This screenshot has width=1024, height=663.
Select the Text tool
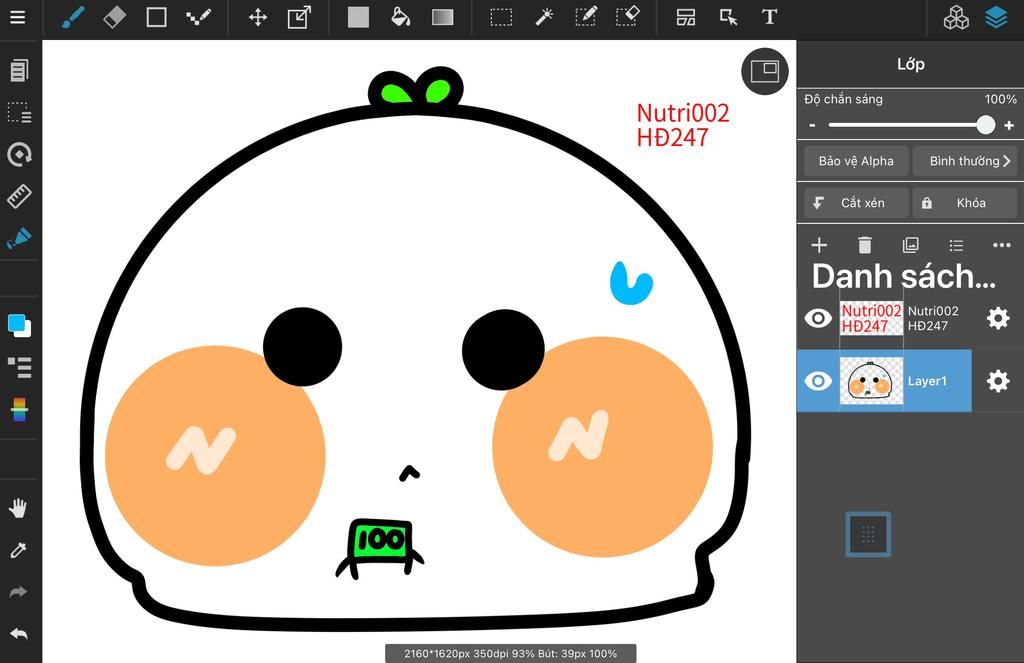click(x=769, y=17)
